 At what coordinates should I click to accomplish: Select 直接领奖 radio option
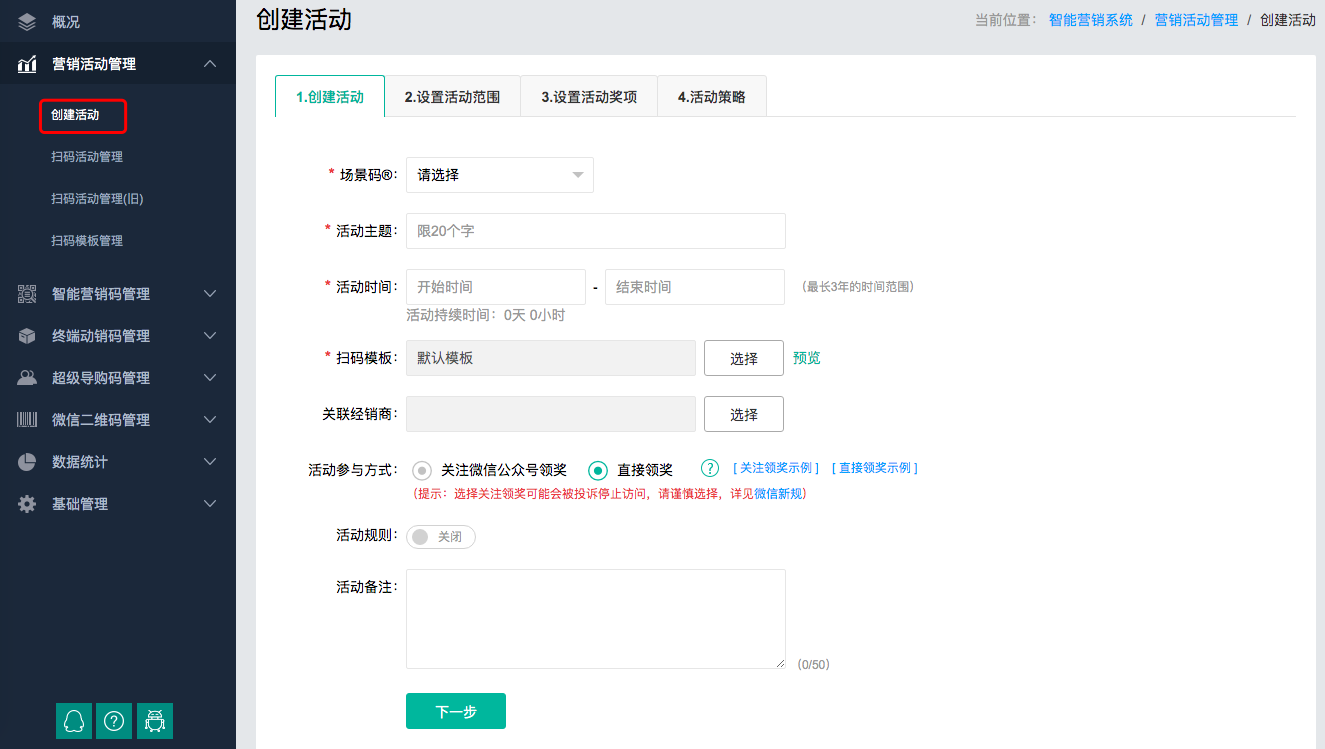[x=598, y=470]
